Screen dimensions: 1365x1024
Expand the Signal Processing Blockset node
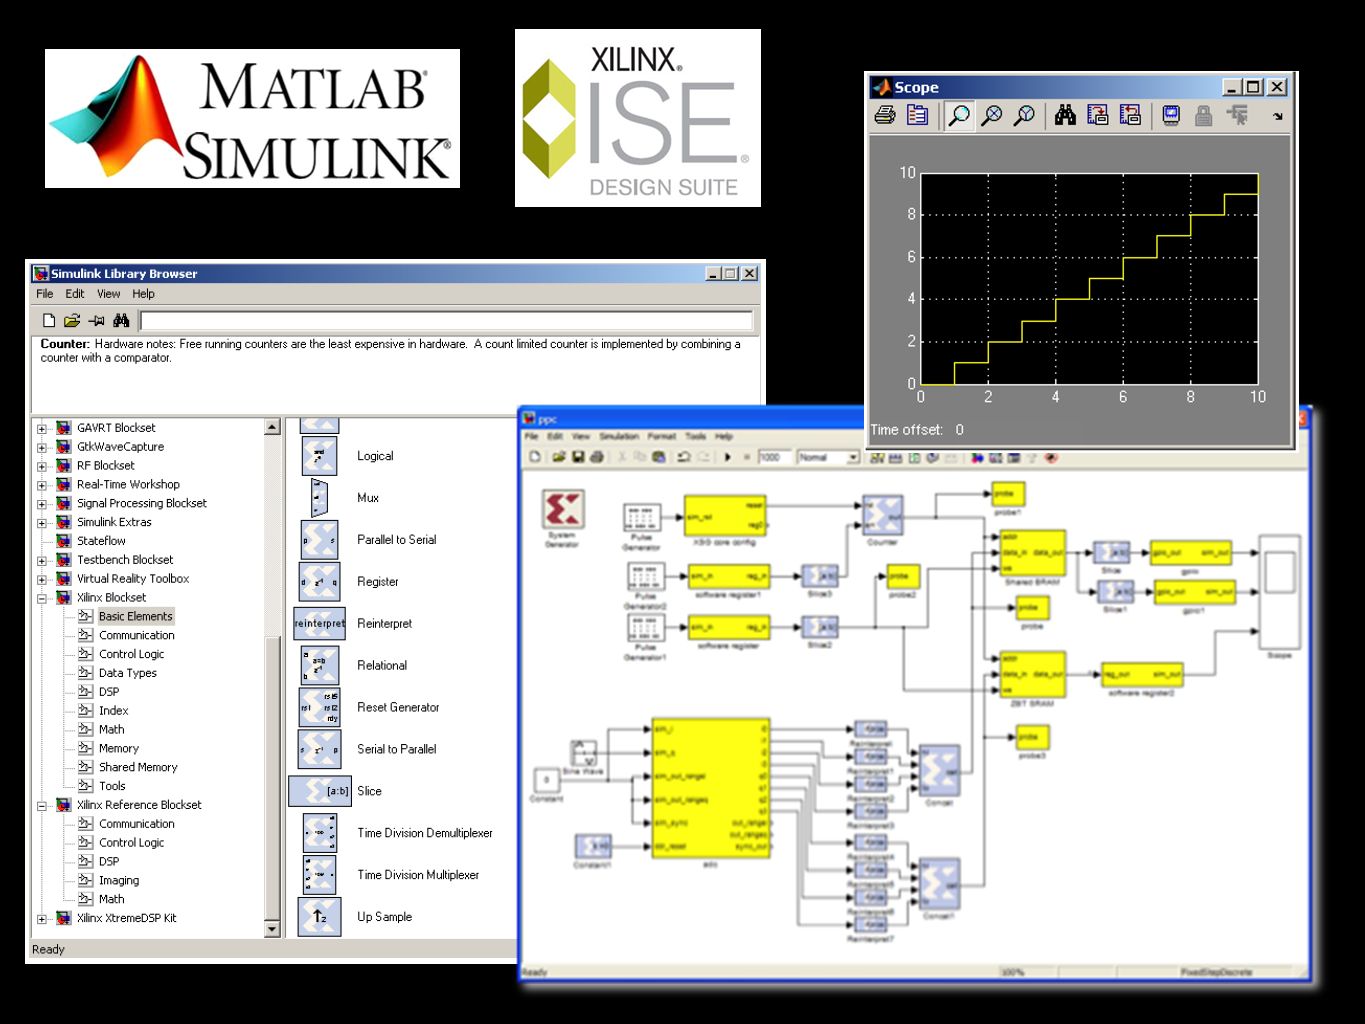click(x=42, y=504)
